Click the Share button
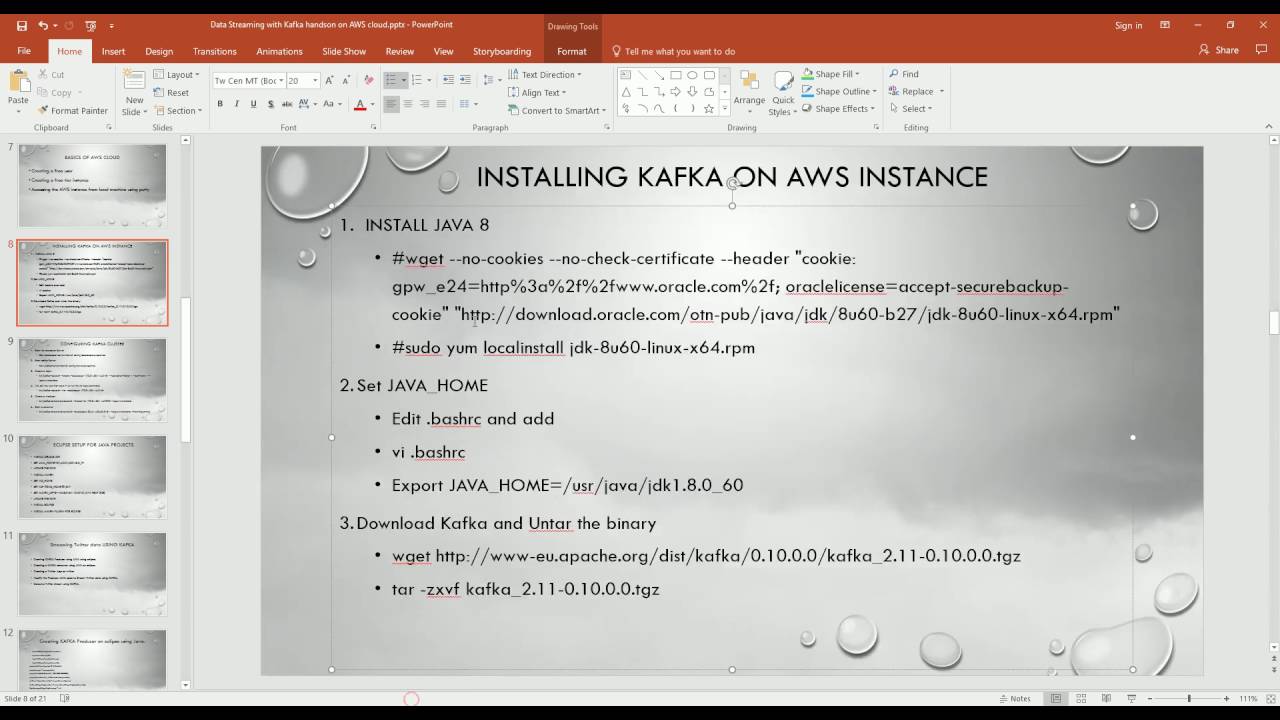This screenshot has width=1280, height=720. pos(1219,50)
